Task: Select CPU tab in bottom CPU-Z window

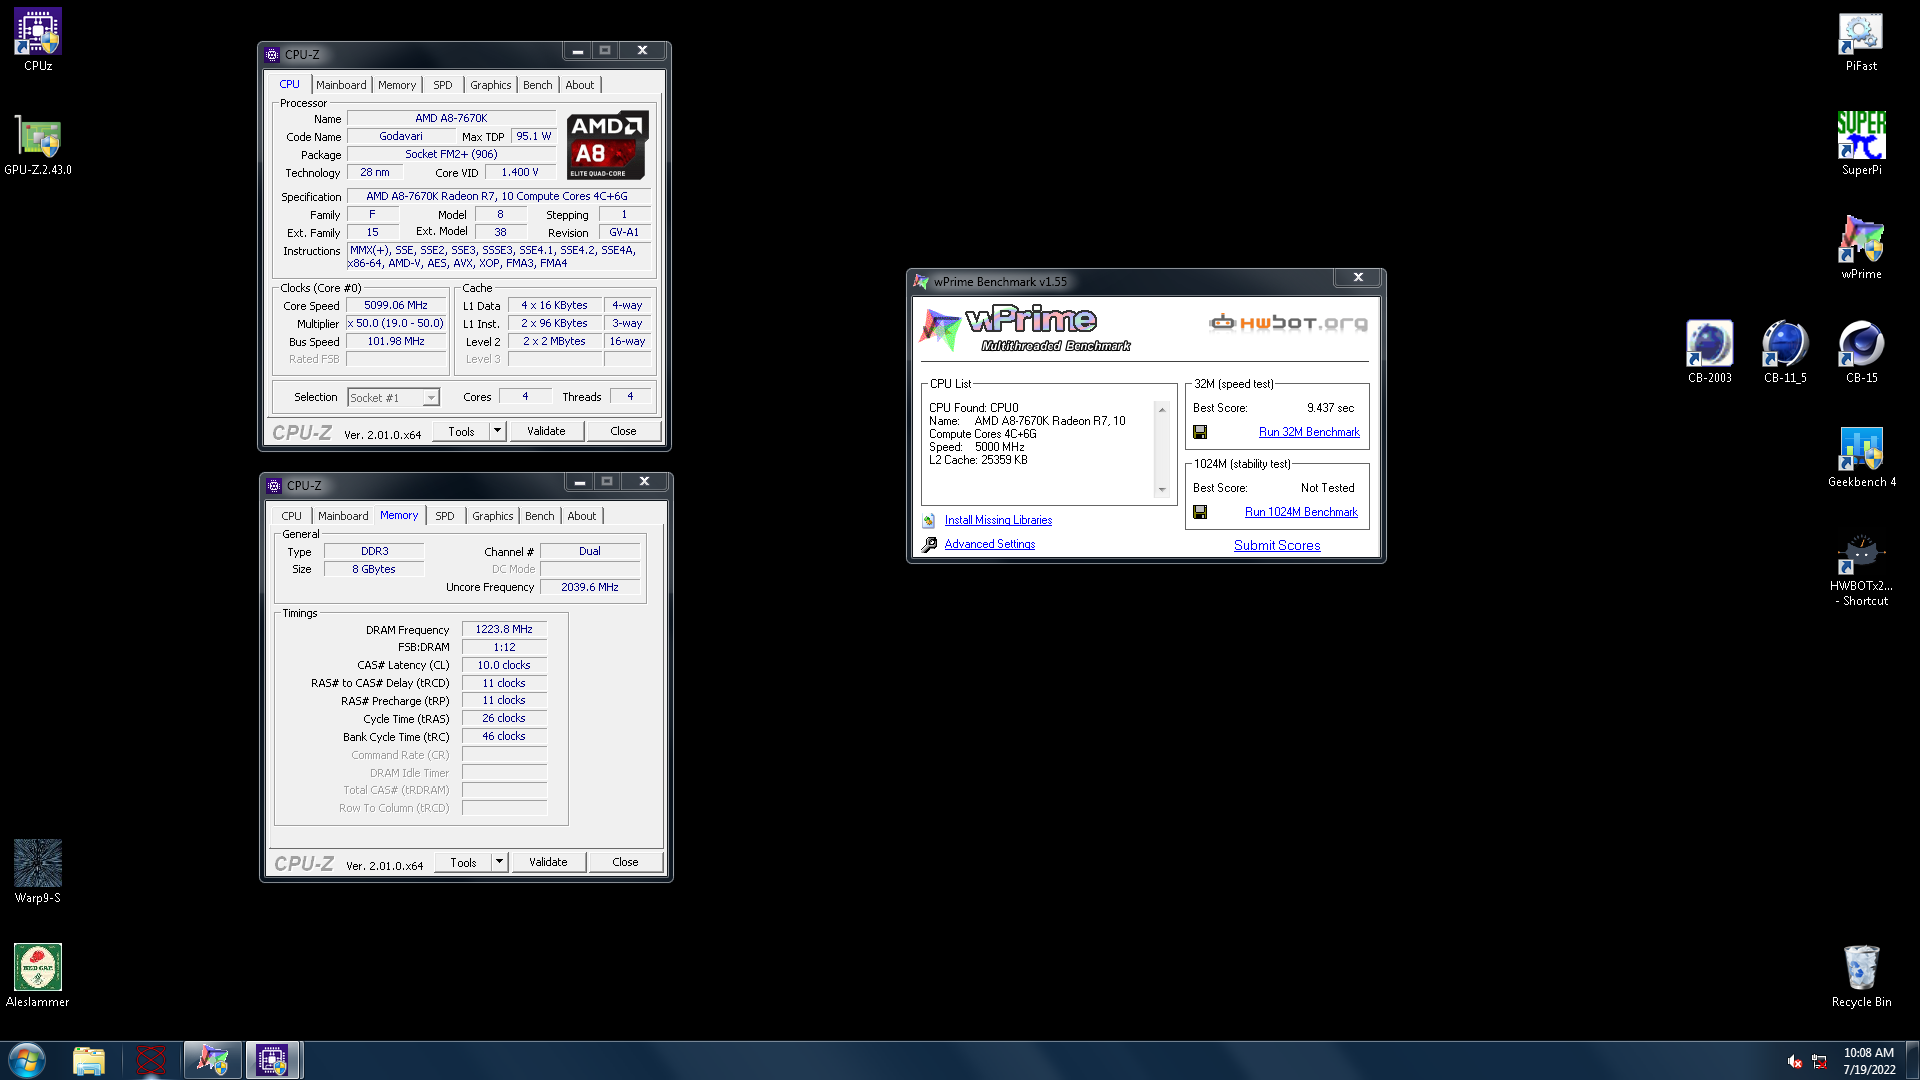Action: coord(291,516)
